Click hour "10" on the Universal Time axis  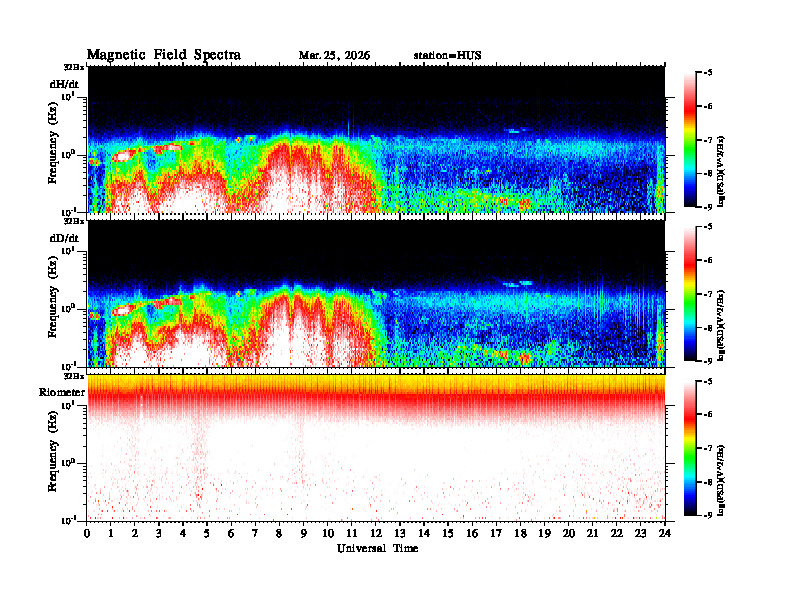pos(328,533)
